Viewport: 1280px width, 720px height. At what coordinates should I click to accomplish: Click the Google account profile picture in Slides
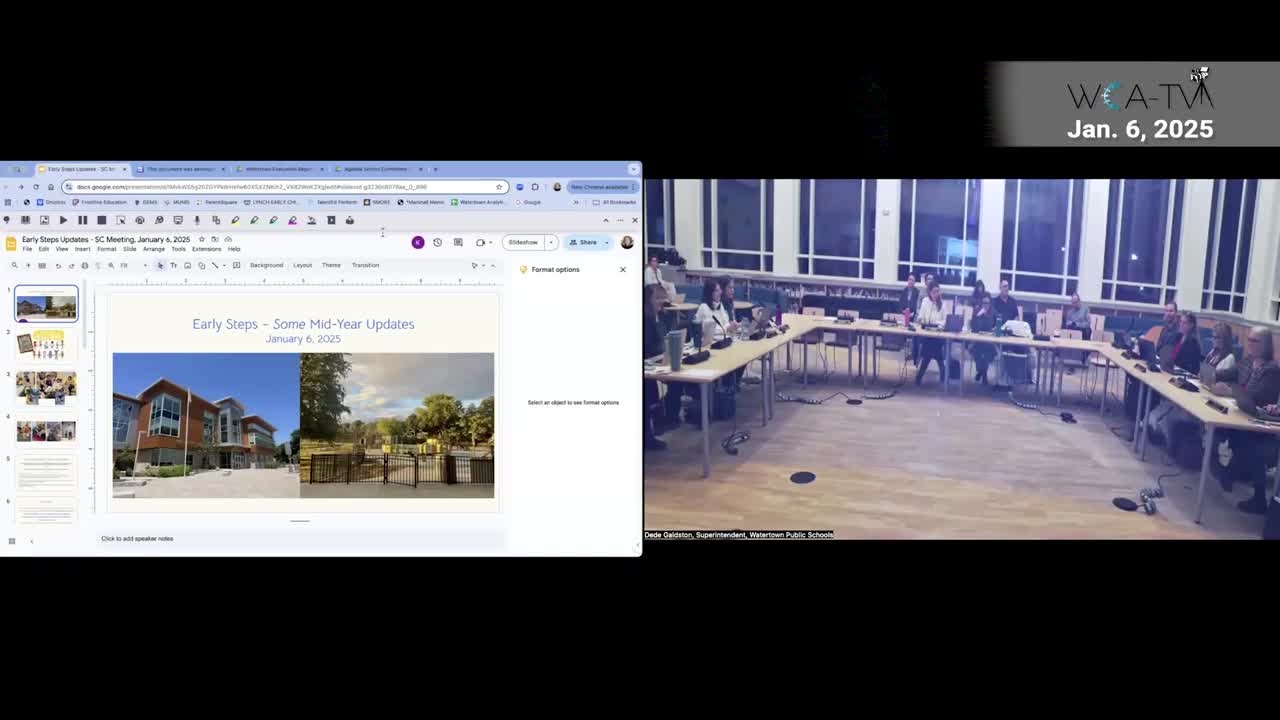[x=627, y=242]
